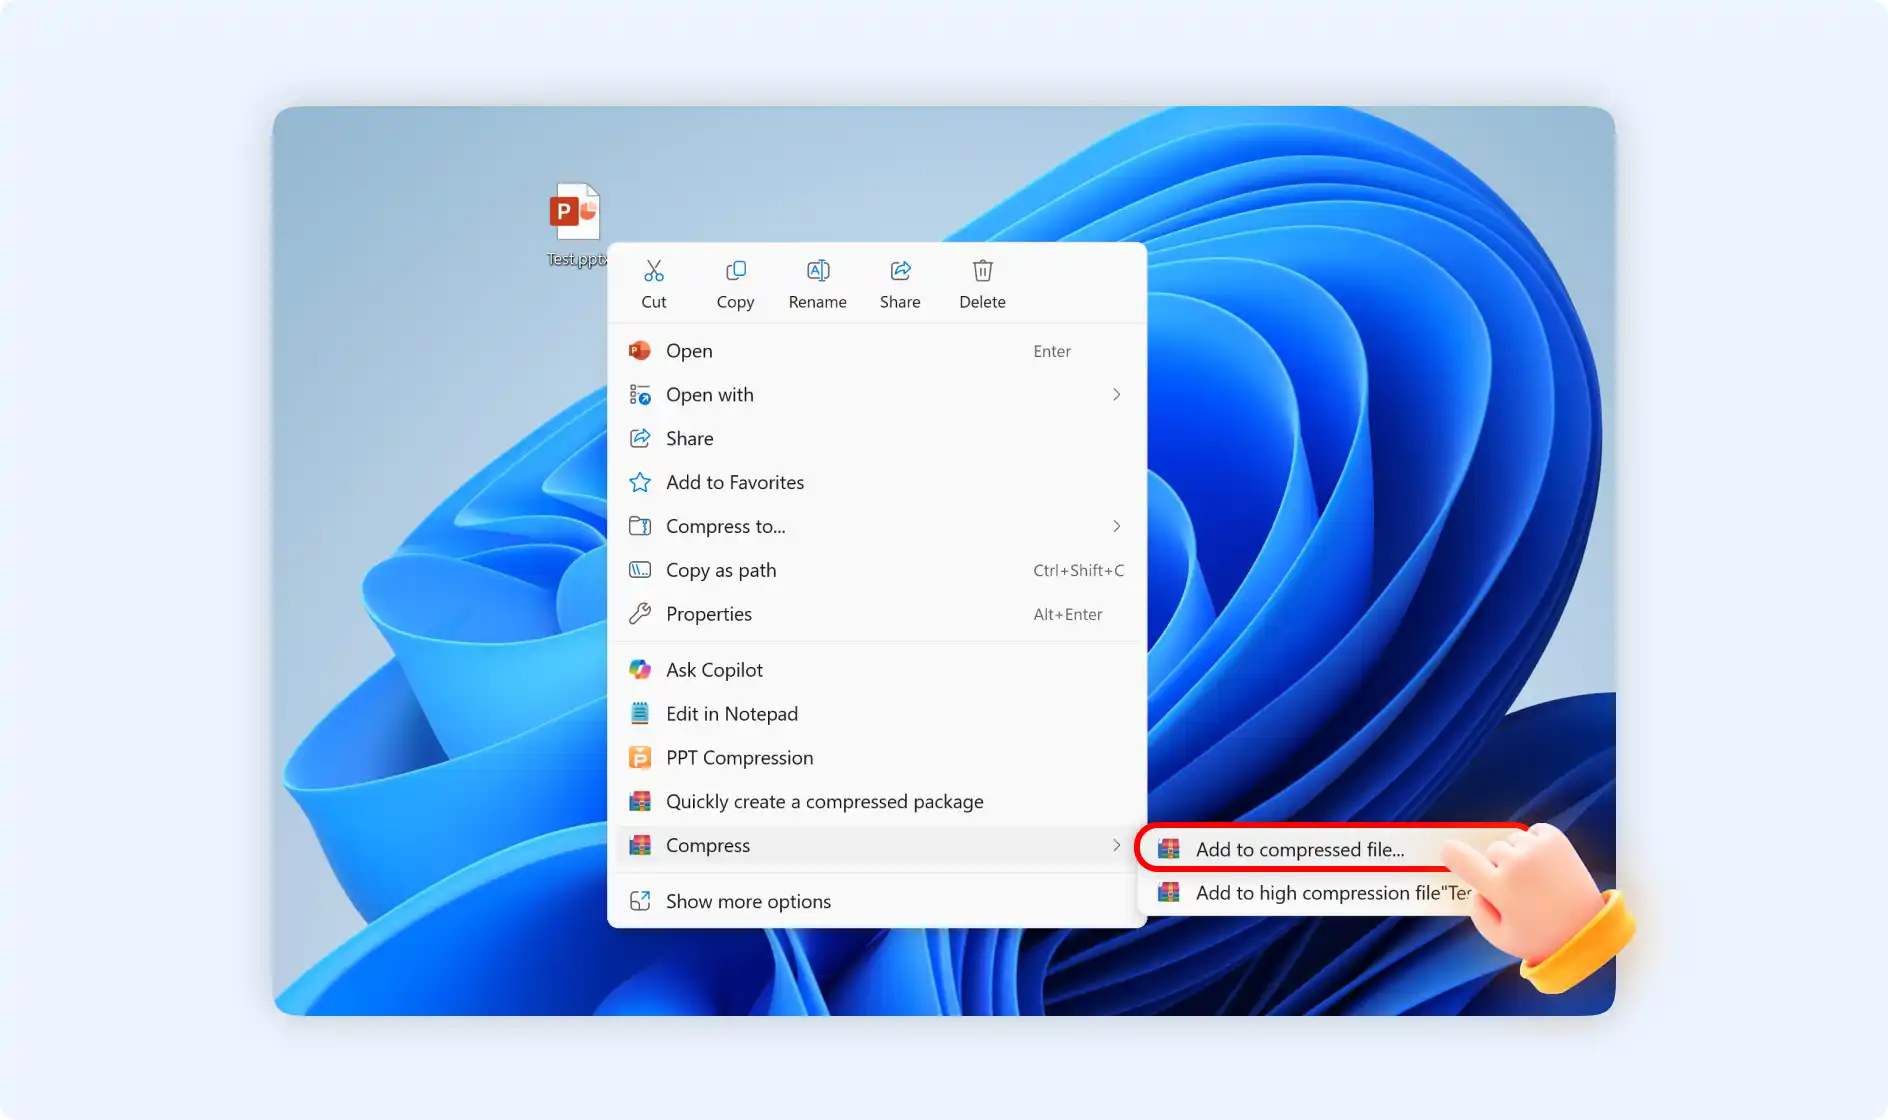Click the Compress to... label

click(x=726, y=526)
